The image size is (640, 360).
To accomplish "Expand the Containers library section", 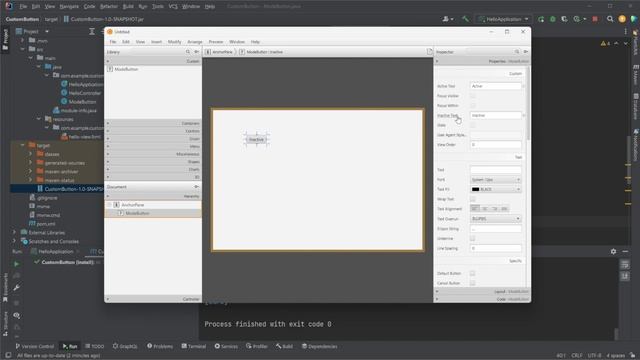I will pos(153,123).
